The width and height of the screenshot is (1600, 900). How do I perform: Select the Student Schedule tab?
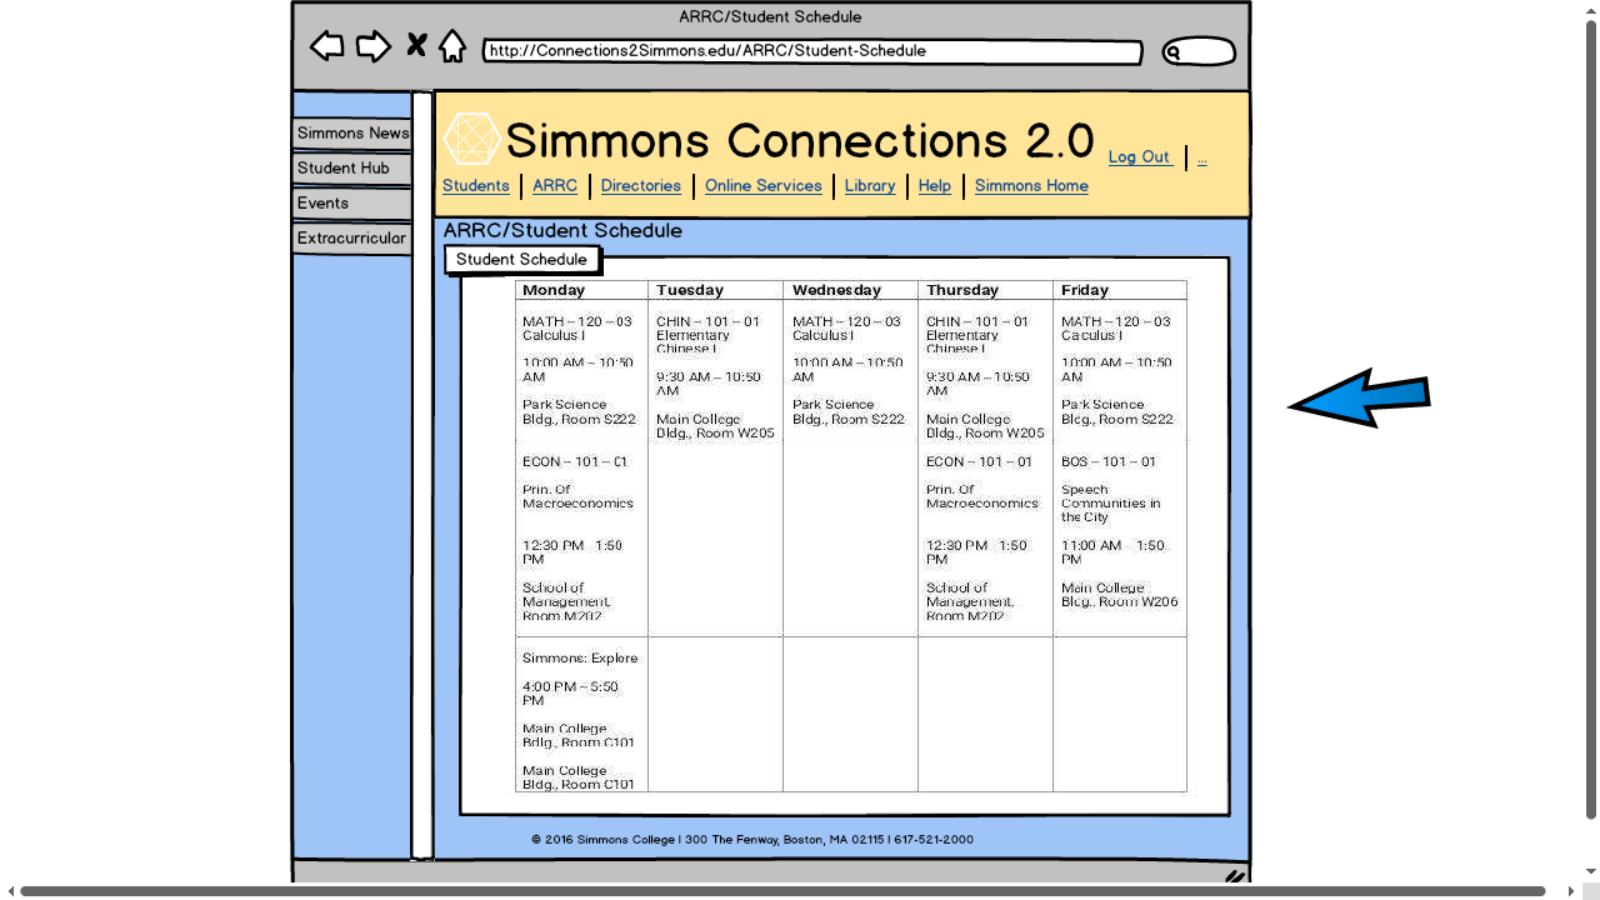point(522,259)
